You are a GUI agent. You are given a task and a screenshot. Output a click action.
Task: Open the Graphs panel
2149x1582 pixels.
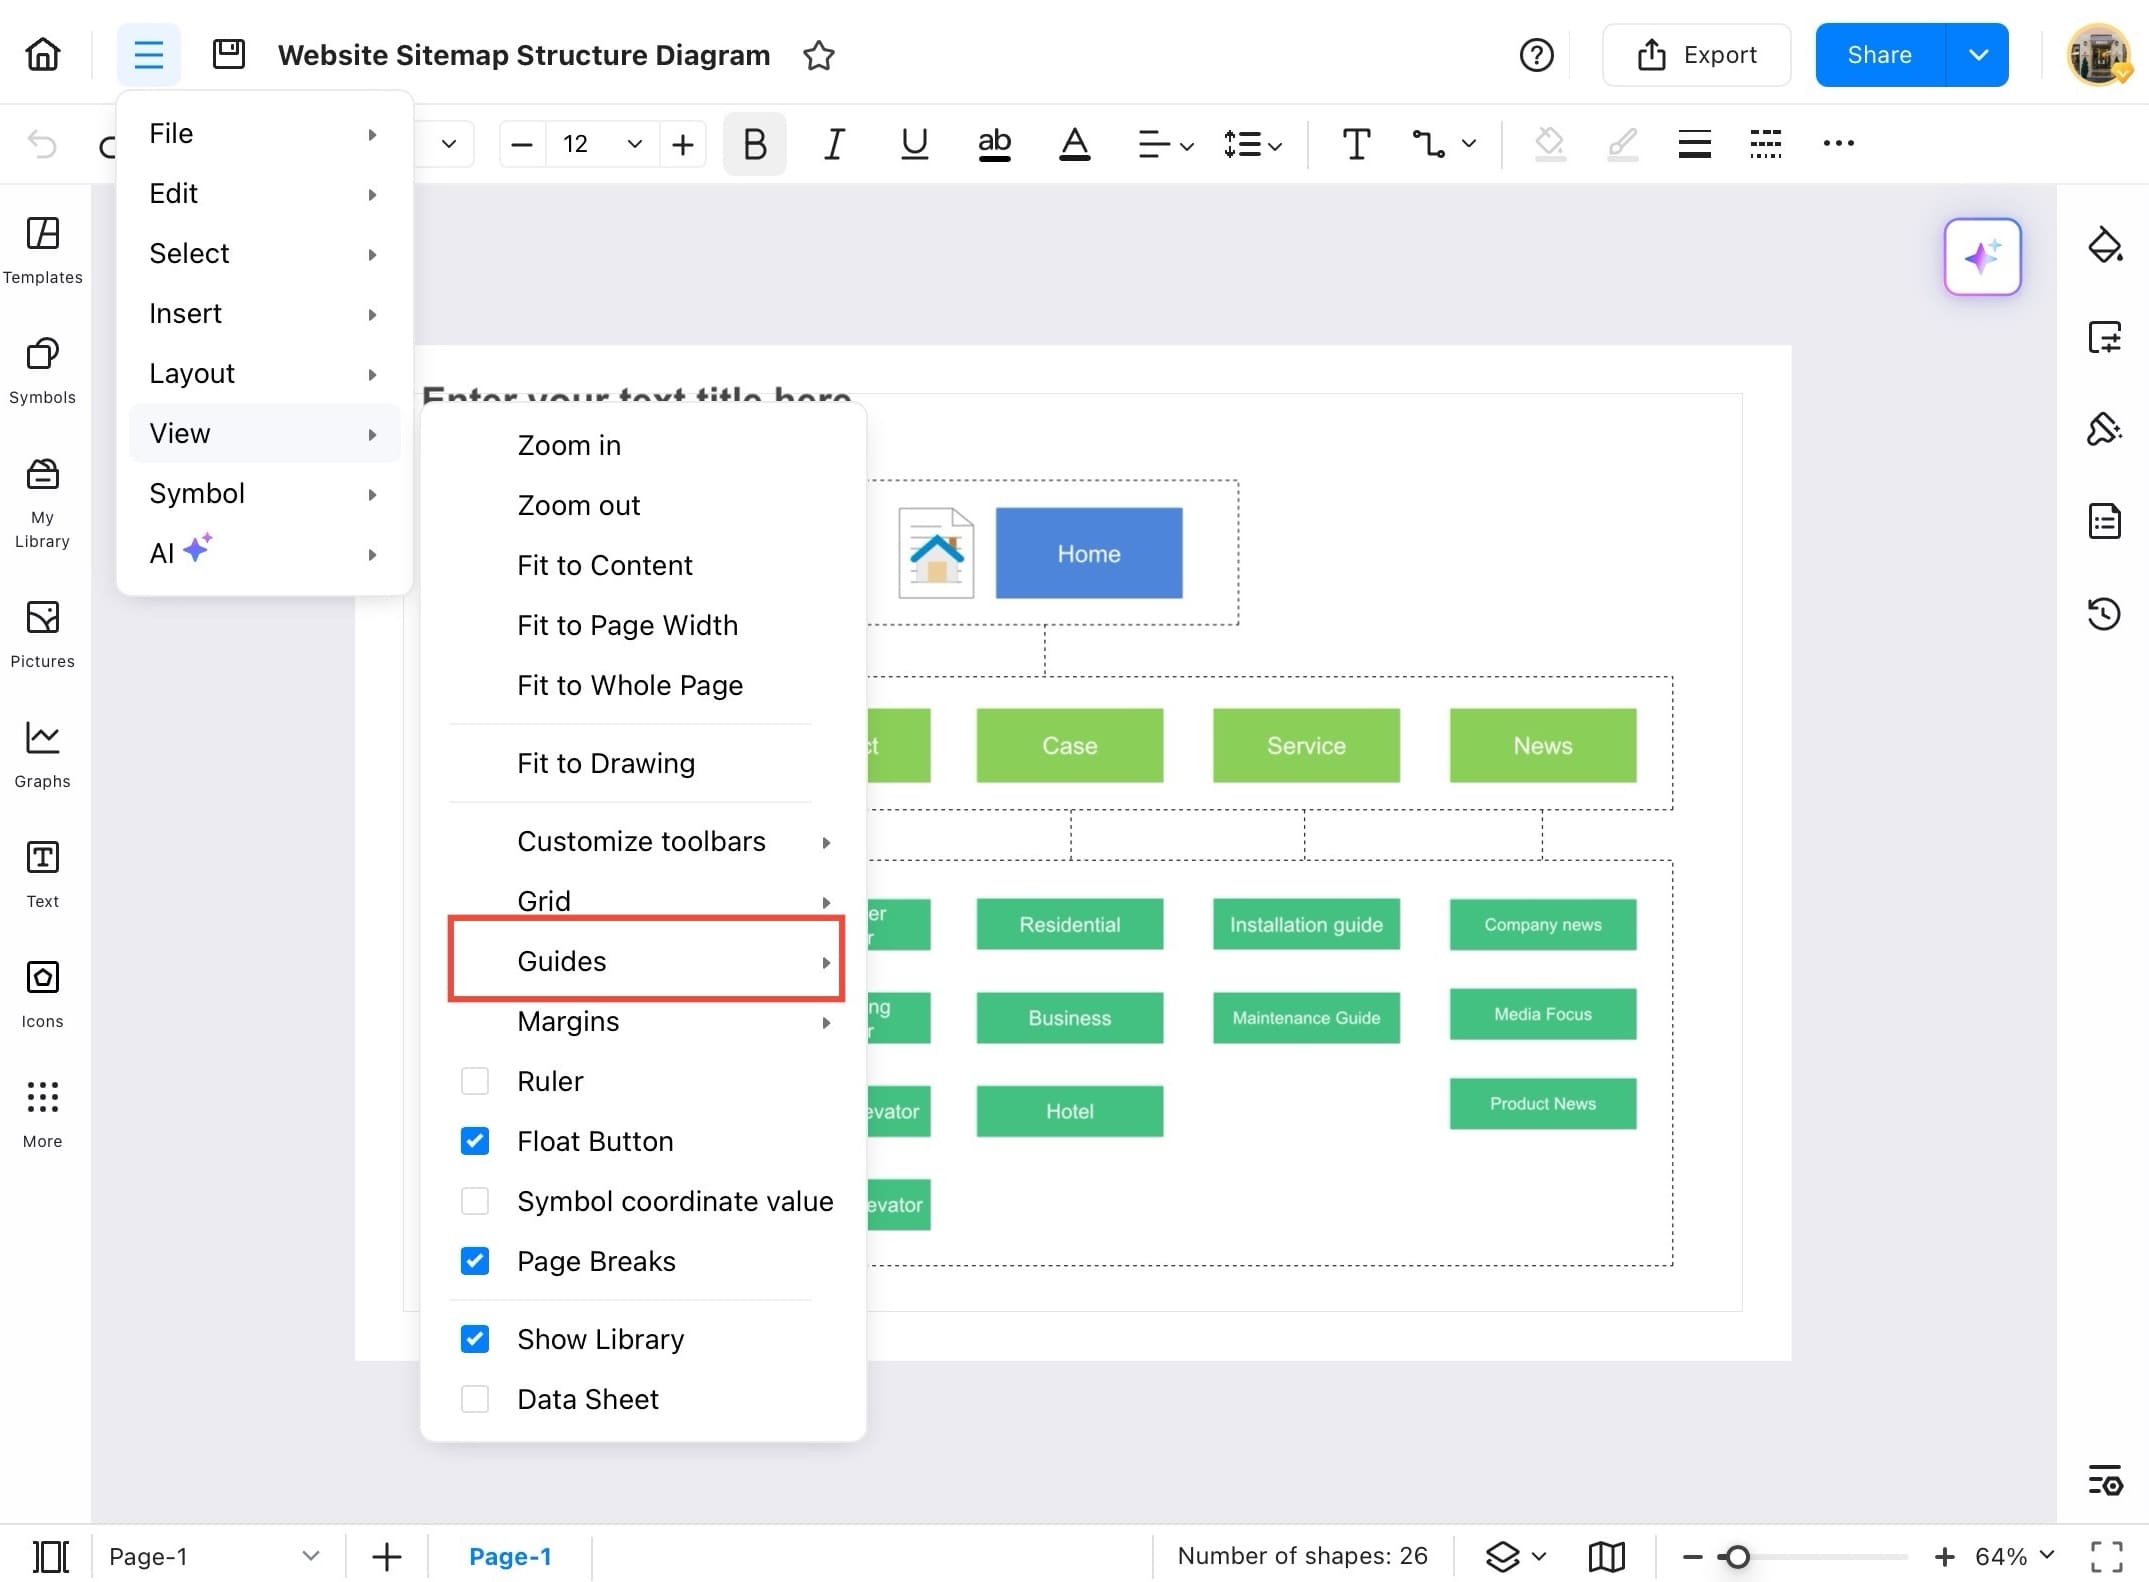pyautogui.click(x=42, y=750)
